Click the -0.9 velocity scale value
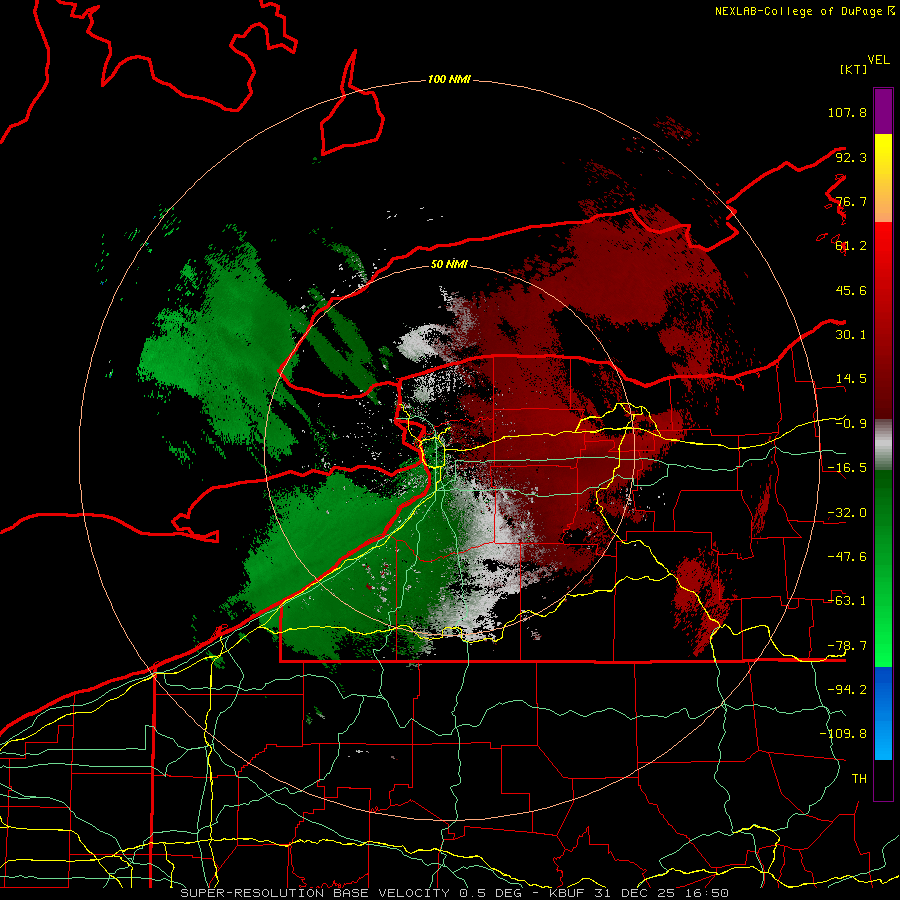The height and width of the screenshot is (900, 900). 851,424
